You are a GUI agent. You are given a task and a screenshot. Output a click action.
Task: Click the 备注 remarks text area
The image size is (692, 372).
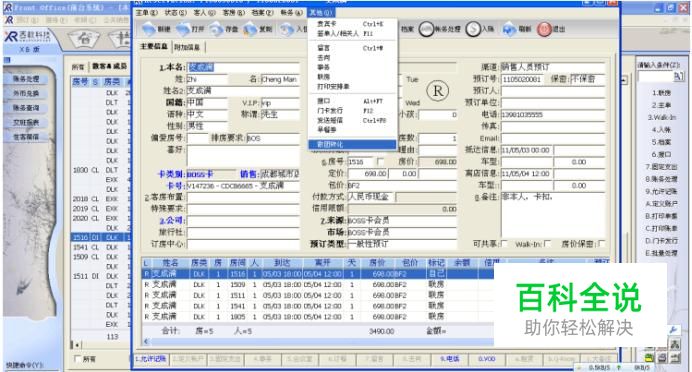tap(553, 214)
